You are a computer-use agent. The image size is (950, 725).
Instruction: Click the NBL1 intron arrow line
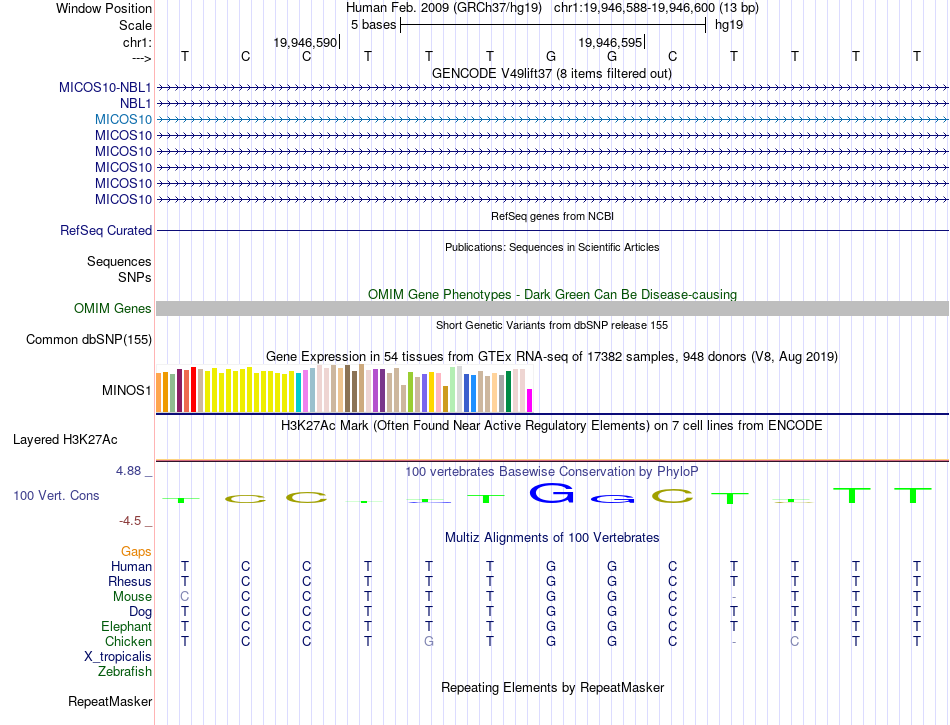pyautogui.click(x=552, y=104)
